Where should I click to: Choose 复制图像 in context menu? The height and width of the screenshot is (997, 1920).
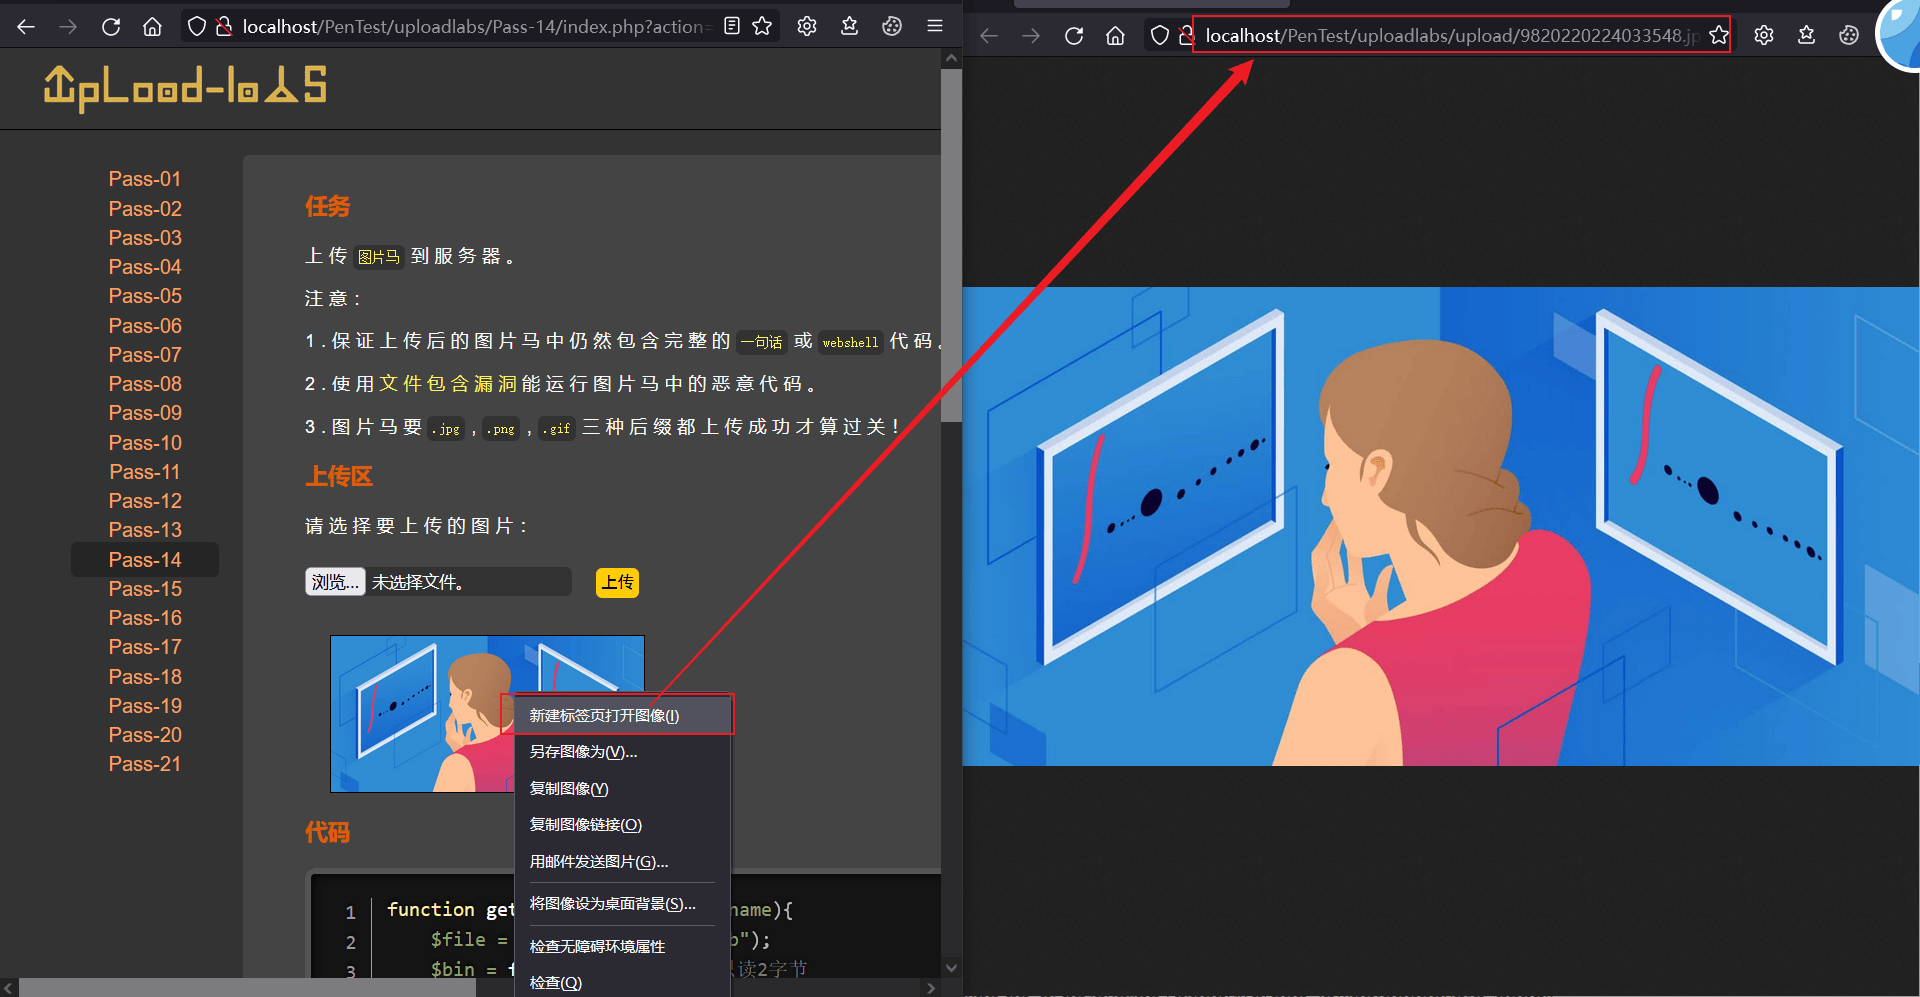click(623, 788)
